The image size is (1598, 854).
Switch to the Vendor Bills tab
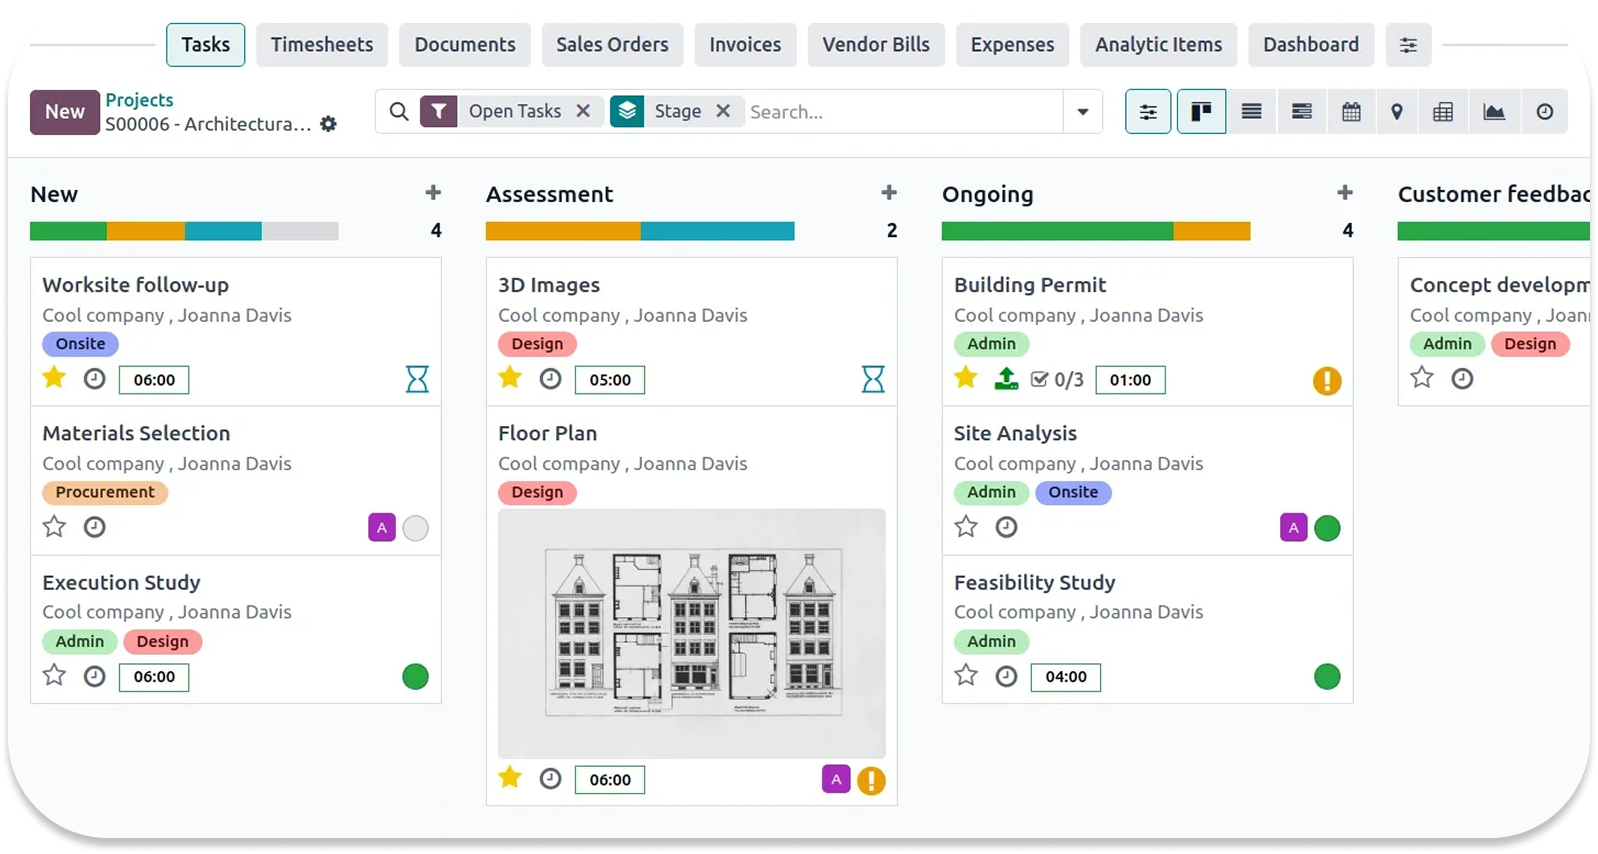tap(875, 45)
